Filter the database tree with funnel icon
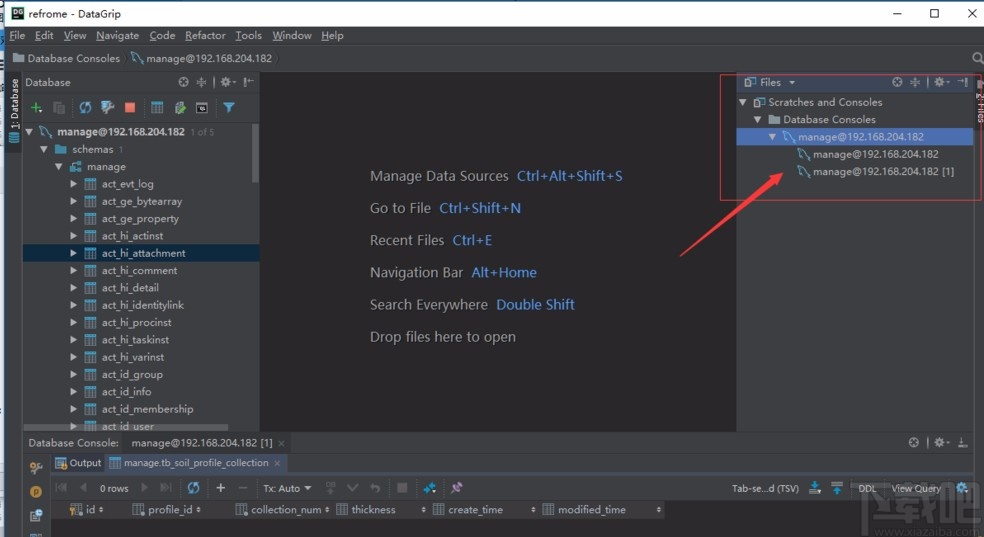 click(x=229, y=108)
